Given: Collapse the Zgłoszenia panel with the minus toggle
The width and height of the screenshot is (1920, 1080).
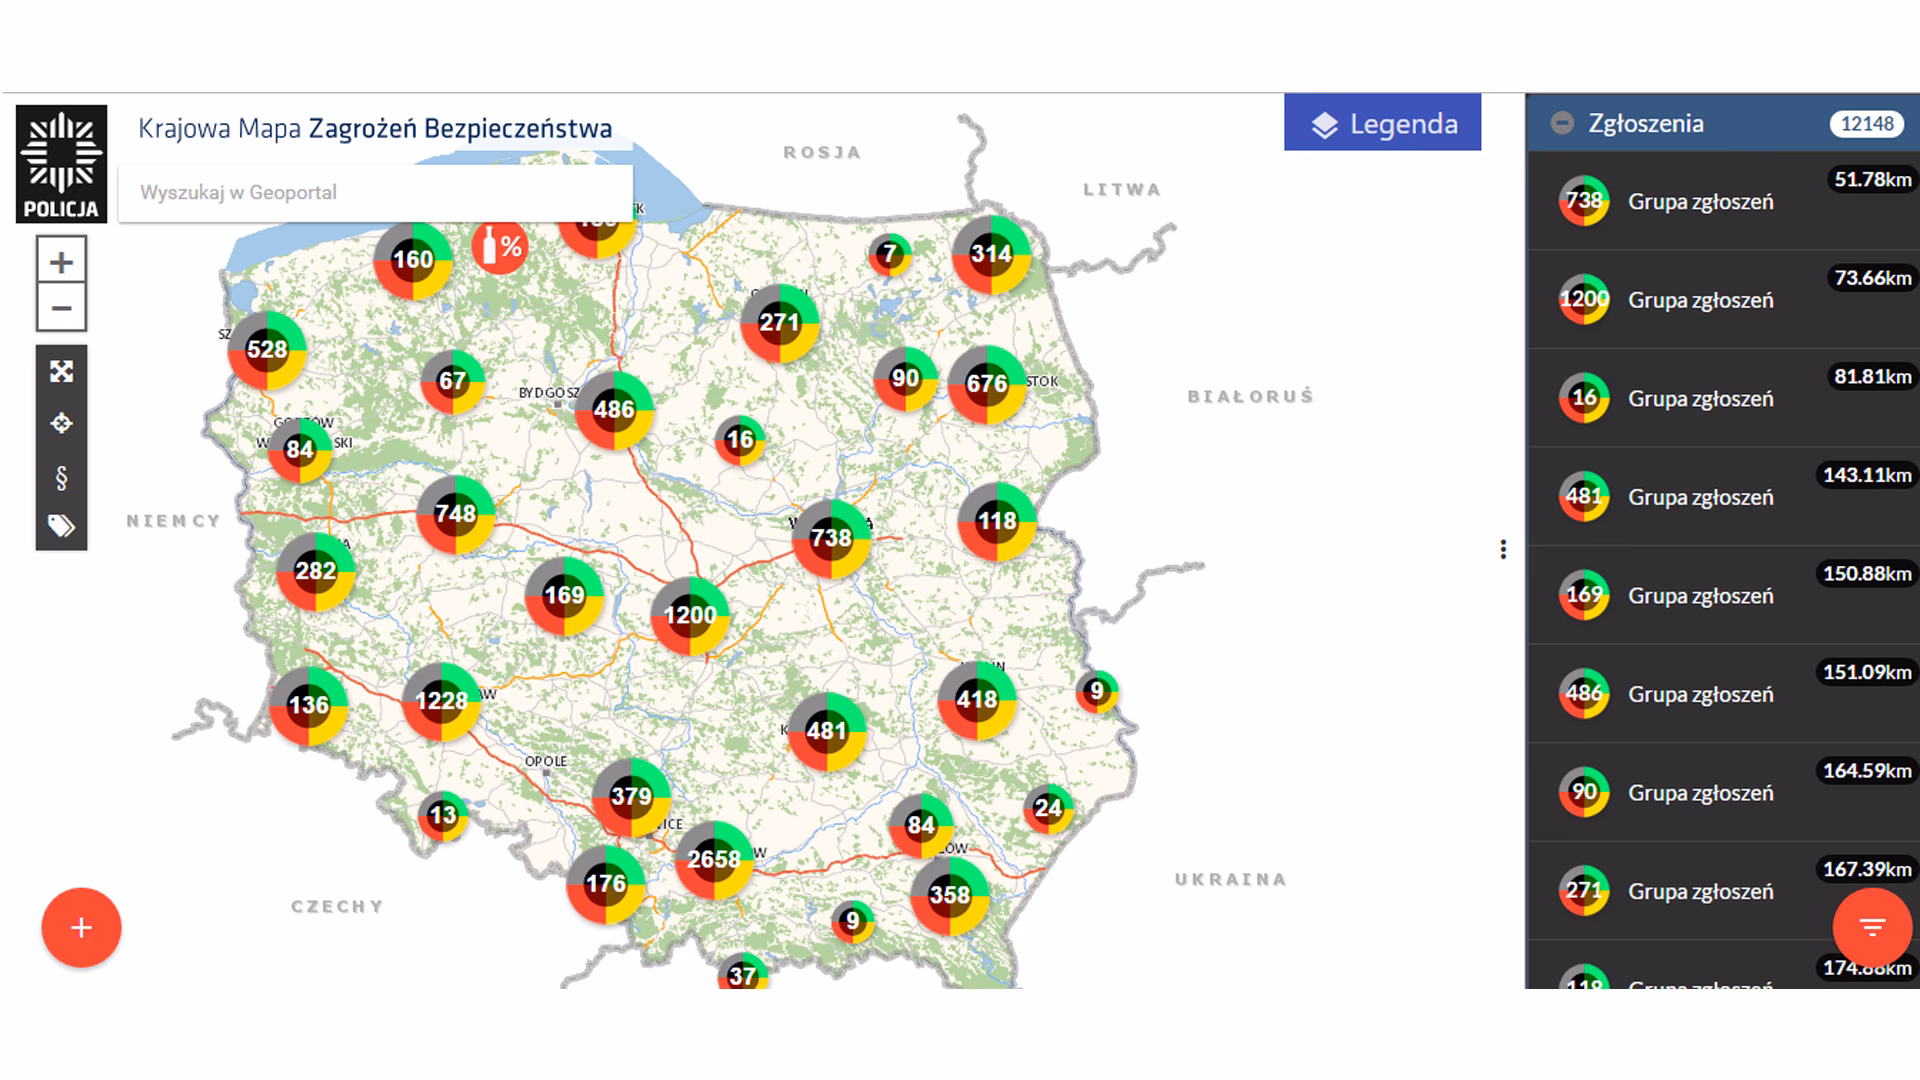Looking at the screenshot, I should point(1562,123).
